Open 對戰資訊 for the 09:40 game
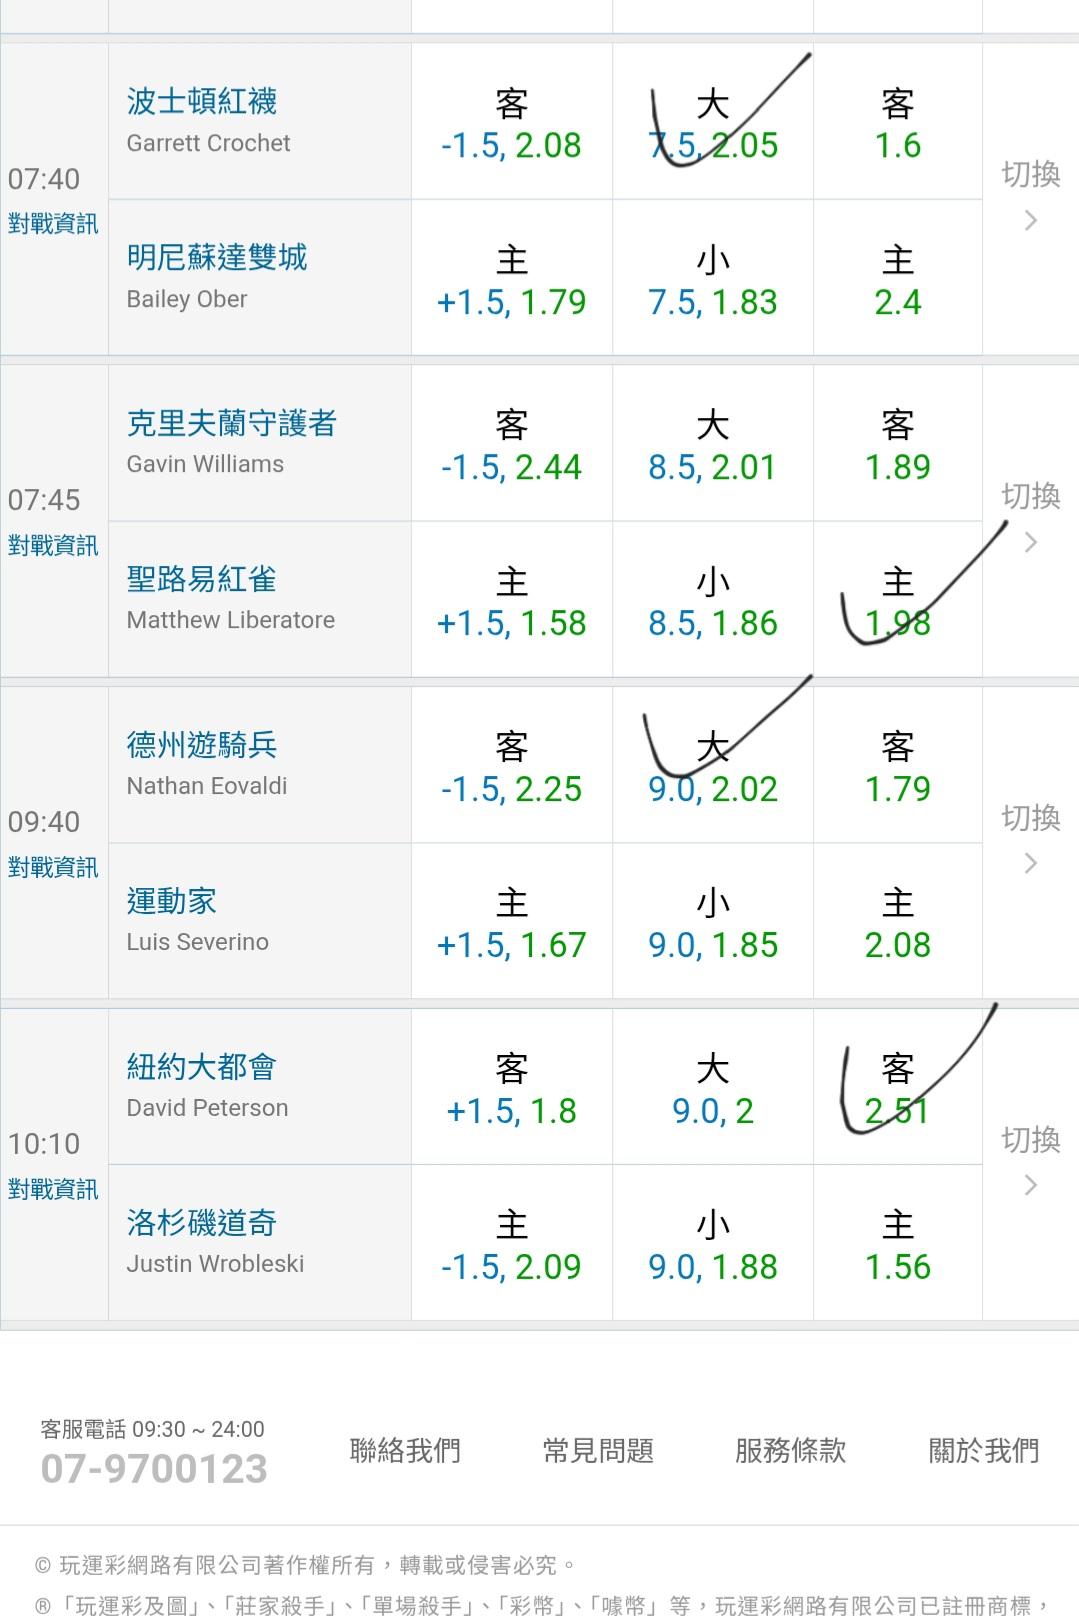 [53, 868]
